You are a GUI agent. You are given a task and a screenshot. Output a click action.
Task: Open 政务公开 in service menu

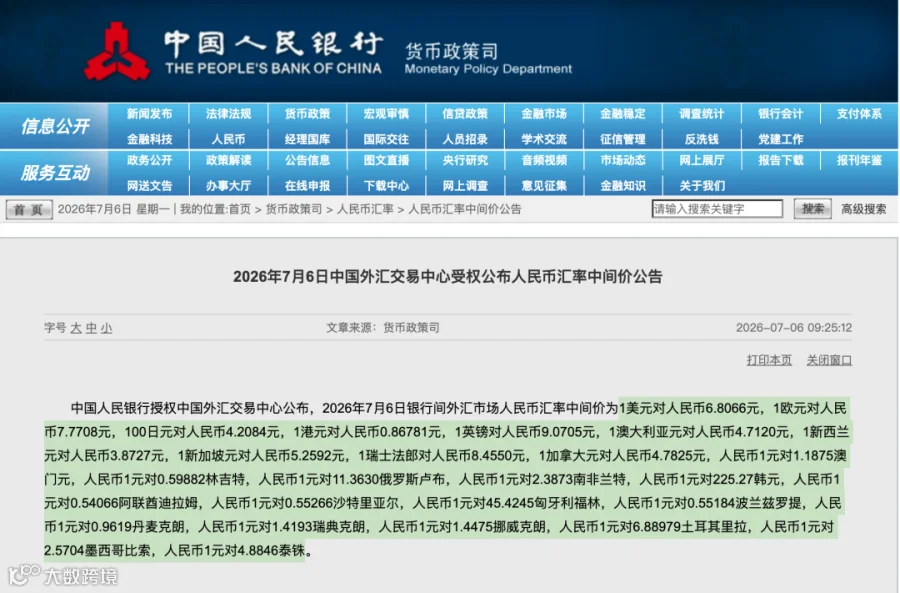pyautogui.click(x=149, y=160)
